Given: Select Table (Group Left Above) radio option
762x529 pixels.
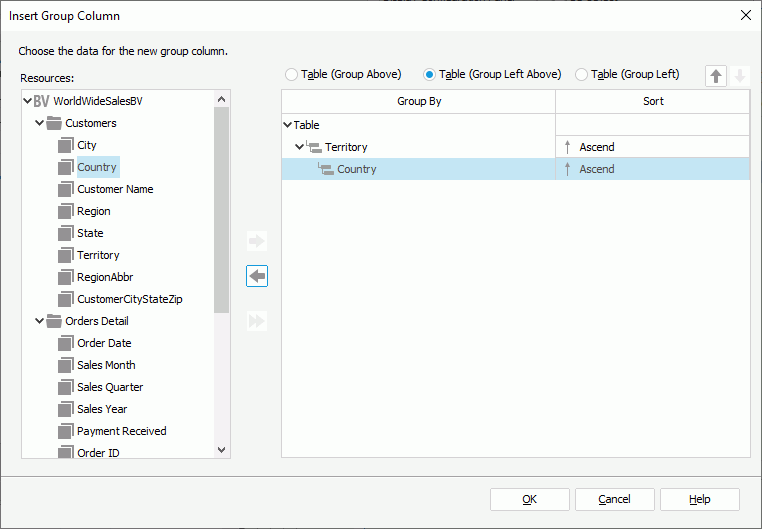Looking at the screenshot, I should pos(430,74).
